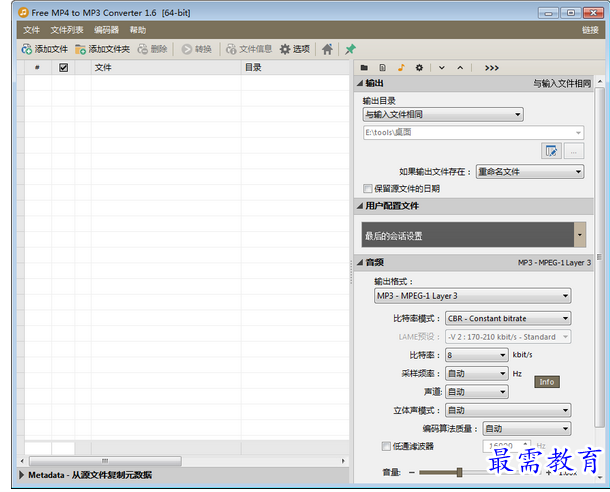
Task: Open the 输出目录 dropdown 与输入文件相同
Action: (443, 114)
